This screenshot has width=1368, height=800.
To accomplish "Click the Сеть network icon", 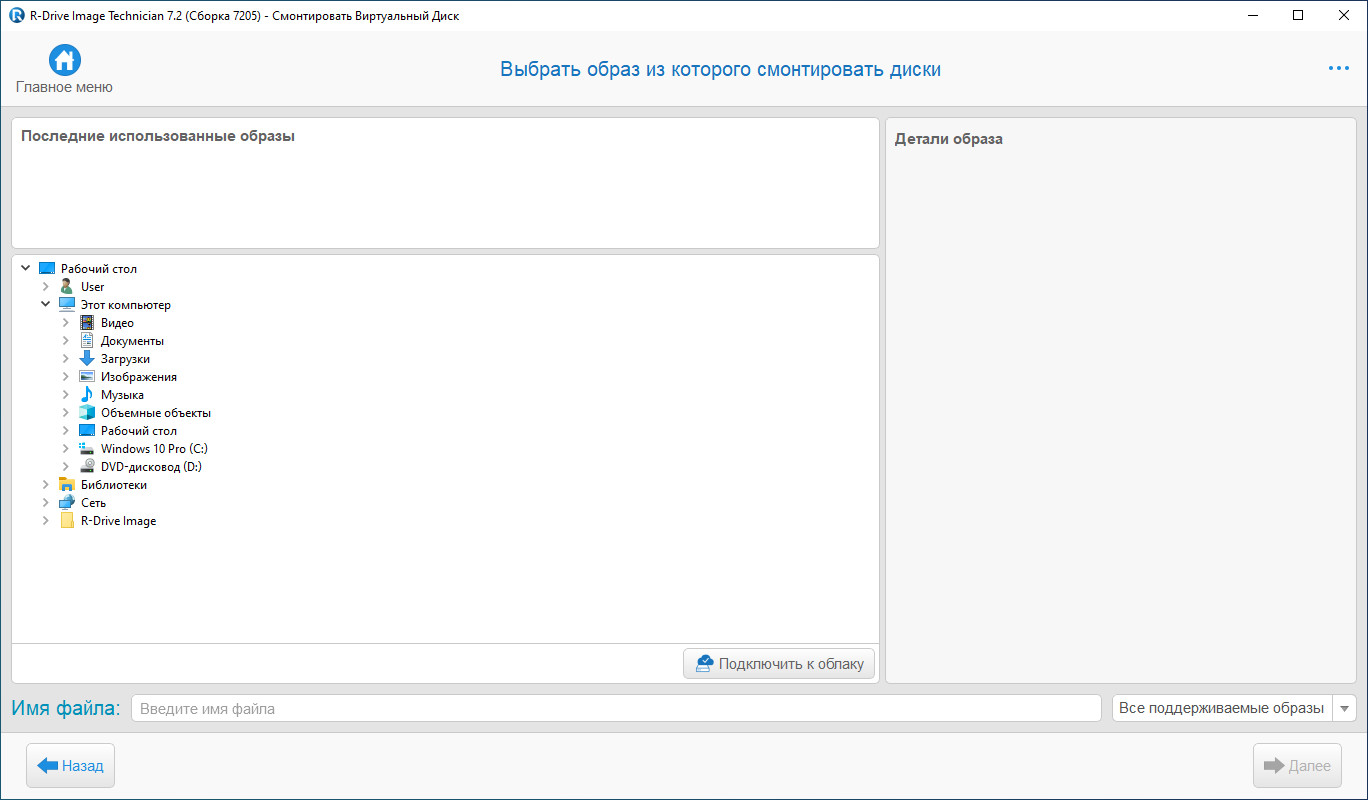I will tap(67, 503).
